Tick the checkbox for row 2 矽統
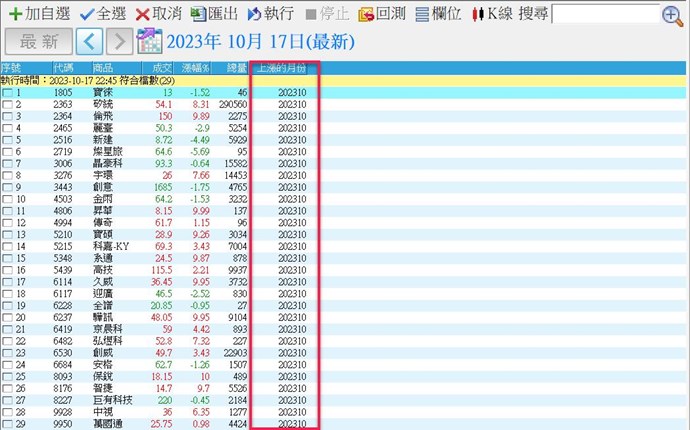The height and width of the screenshot is (430, 690). pos(8,104)
